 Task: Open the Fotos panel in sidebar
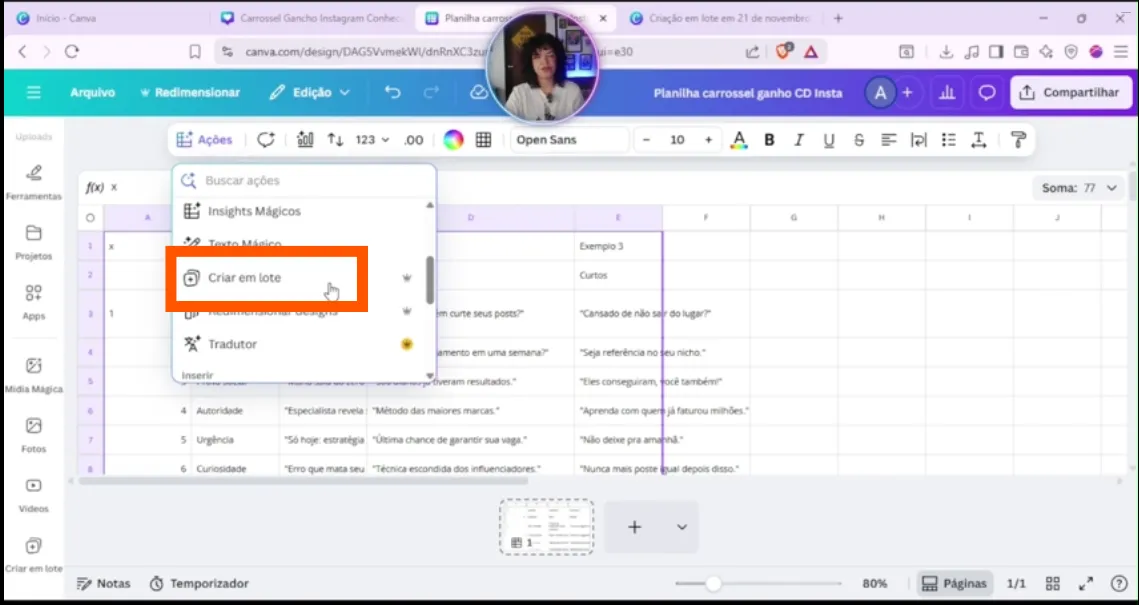coord(33,434)
